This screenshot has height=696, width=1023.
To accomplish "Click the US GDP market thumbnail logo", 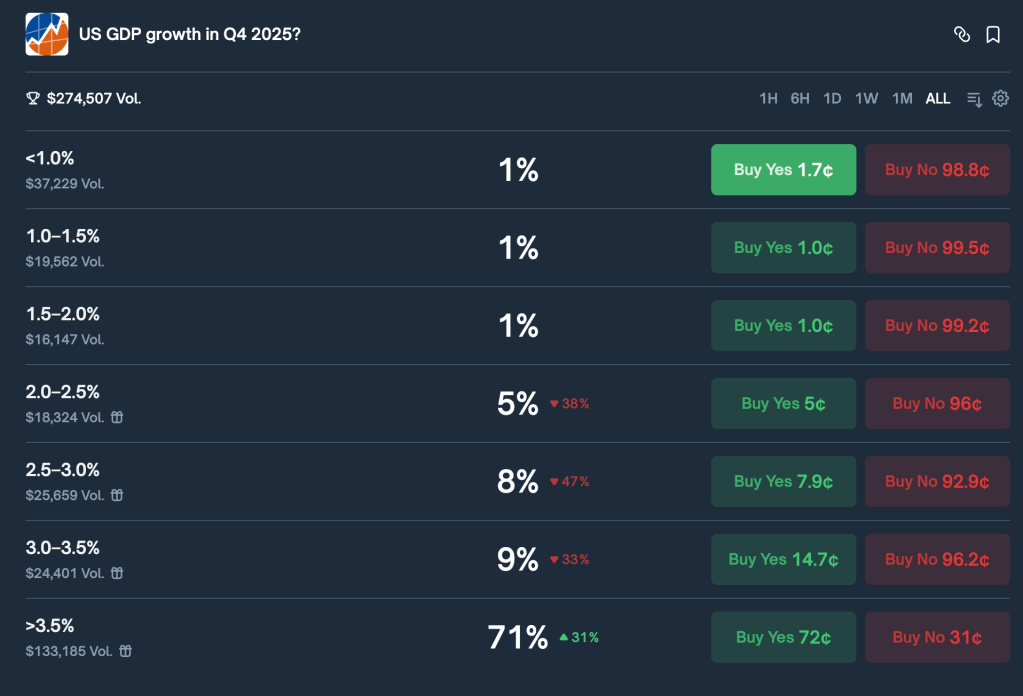I will click(x=47, y=35).
